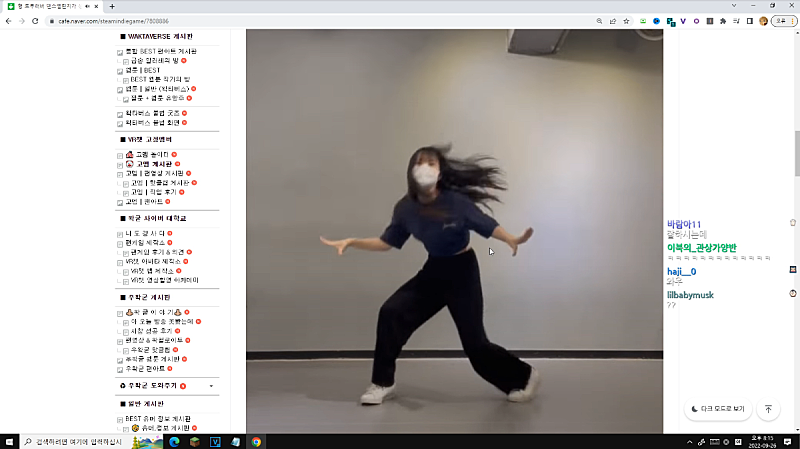800x449 pixels.
Task: Show hidden system tray icons
Action: [689, 442]
